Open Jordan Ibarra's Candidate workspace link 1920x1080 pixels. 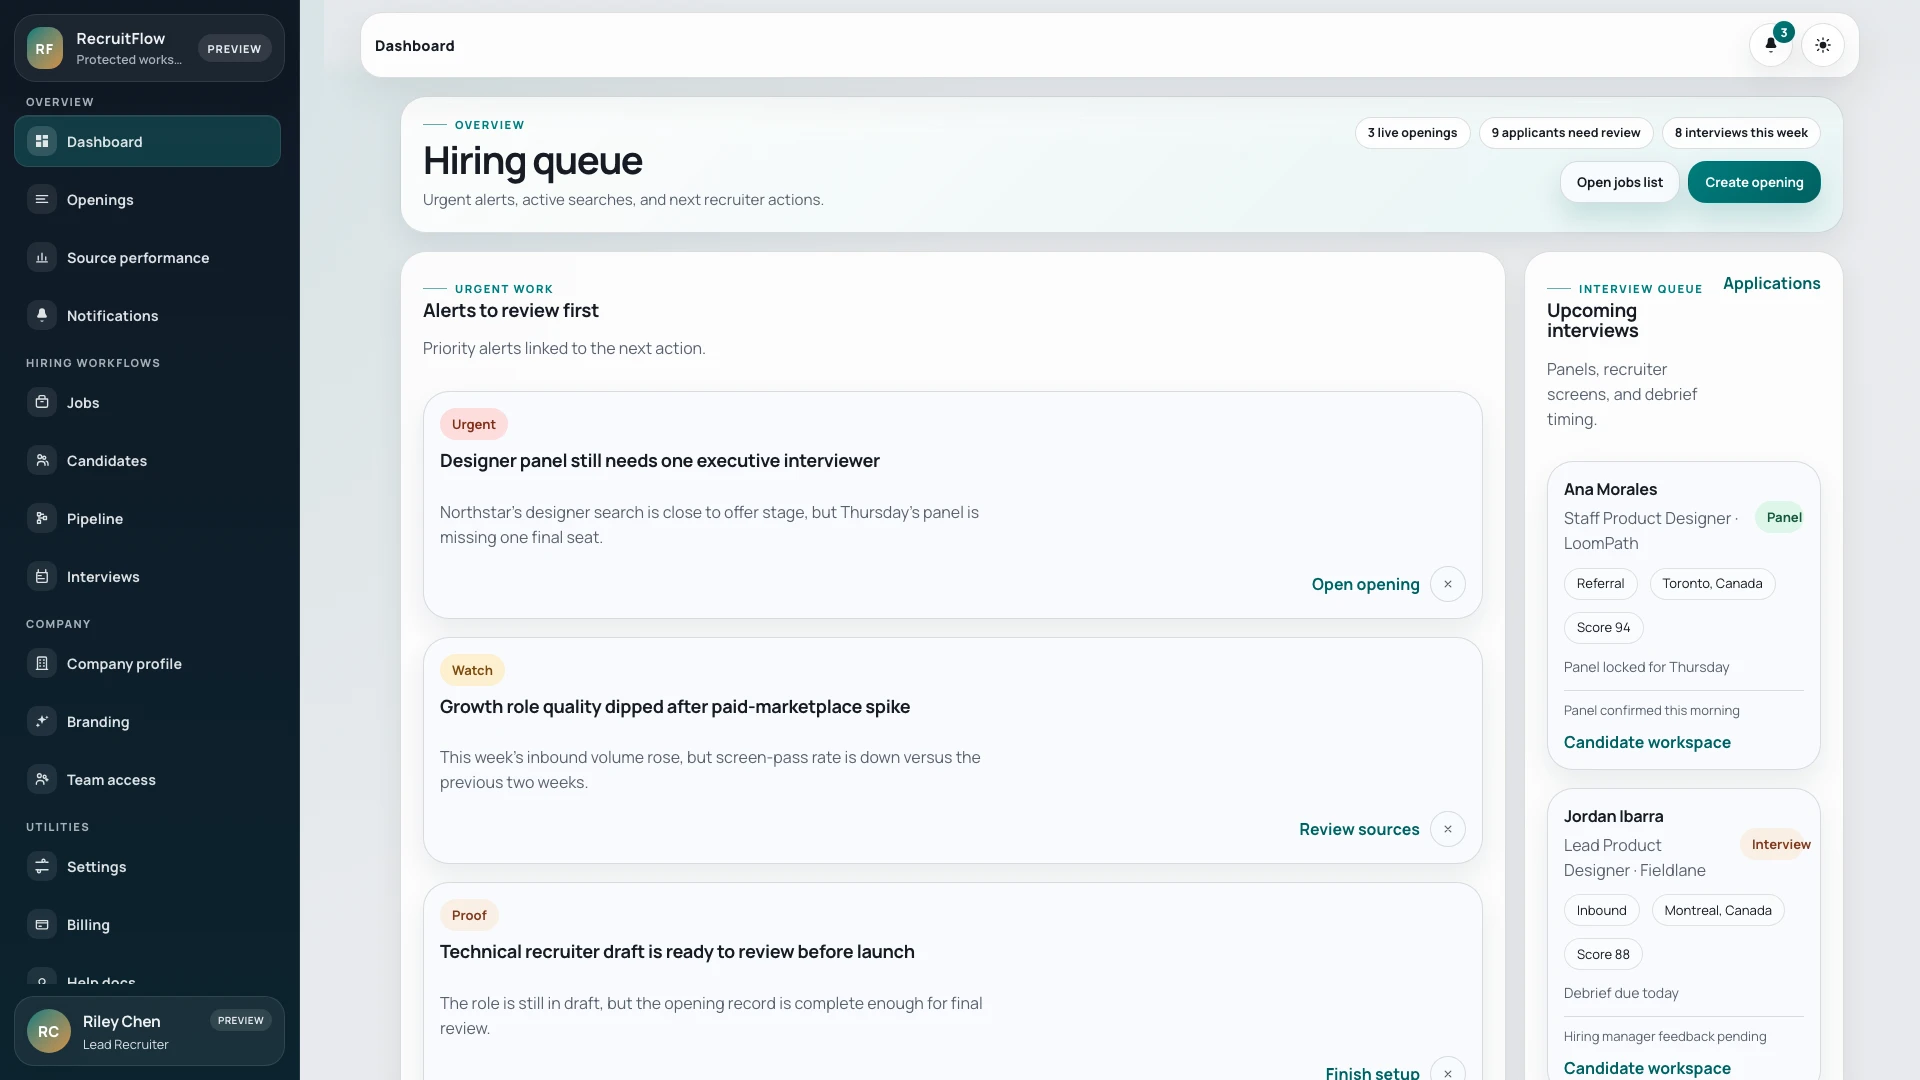pos(1647,1068)
